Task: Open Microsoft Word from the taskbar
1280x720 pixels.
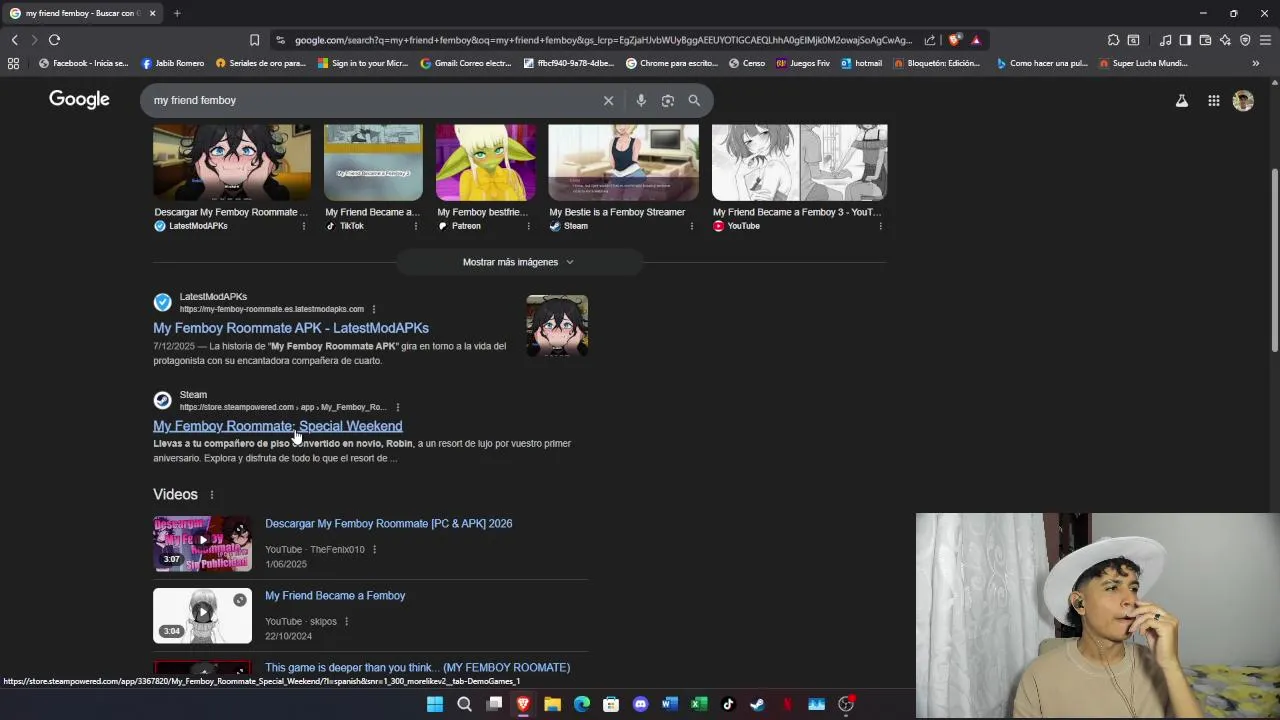Action: pos(670,704)
